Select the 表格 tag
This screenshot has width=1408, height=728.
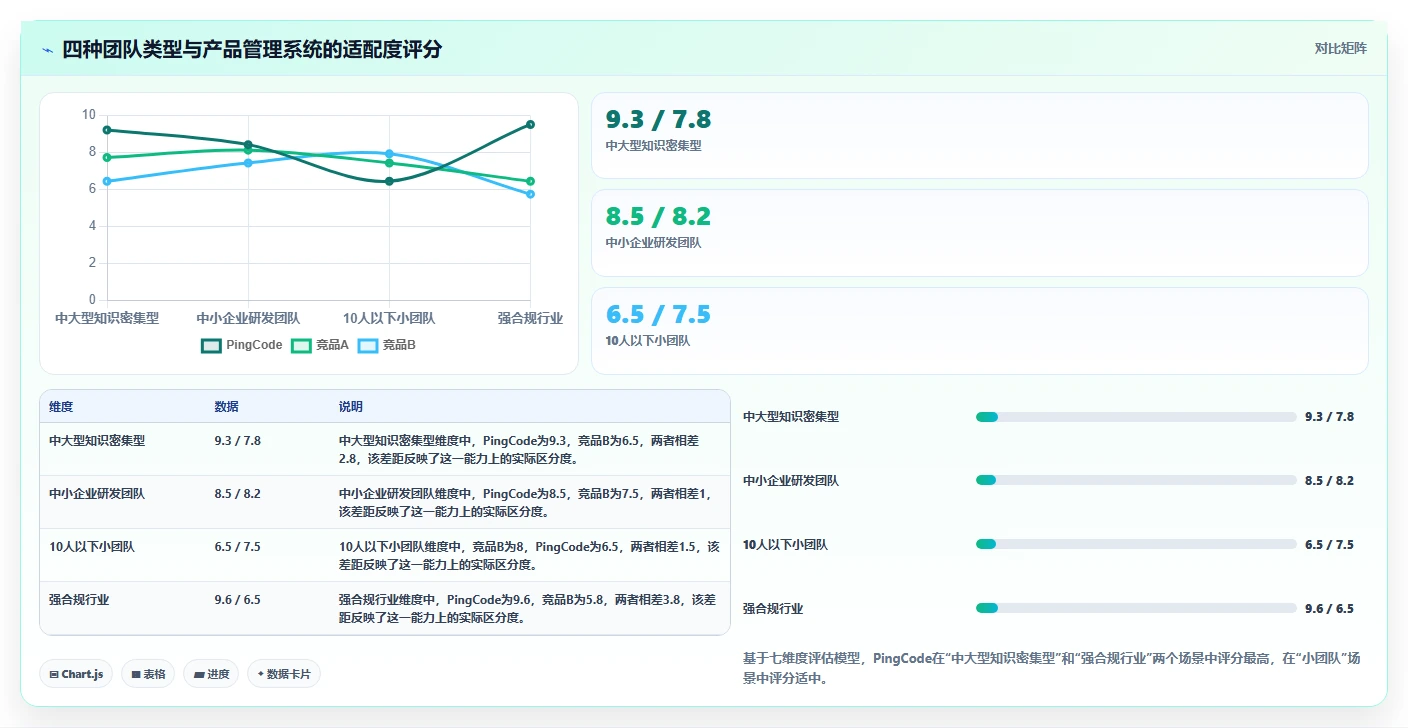pyautogui.click(x=149, y=674)
